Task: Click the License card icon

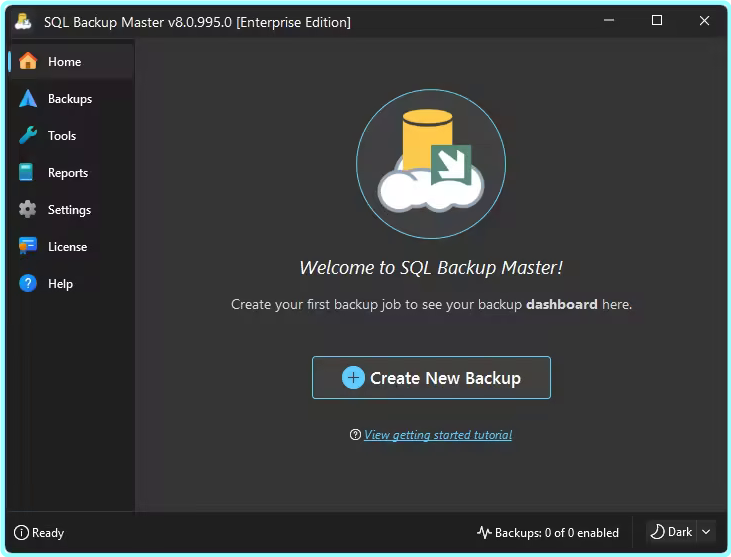Action: click(x=28, y=246)
